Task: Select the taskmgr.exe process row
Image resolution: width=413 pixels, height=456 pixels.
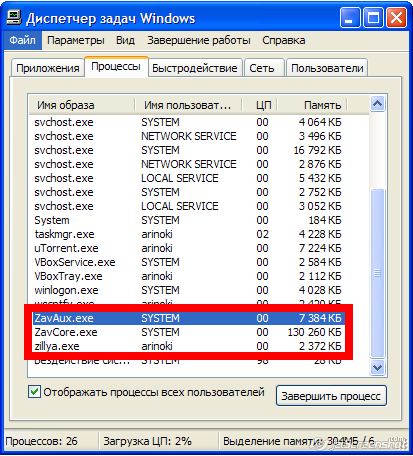Action: point(188,234)
